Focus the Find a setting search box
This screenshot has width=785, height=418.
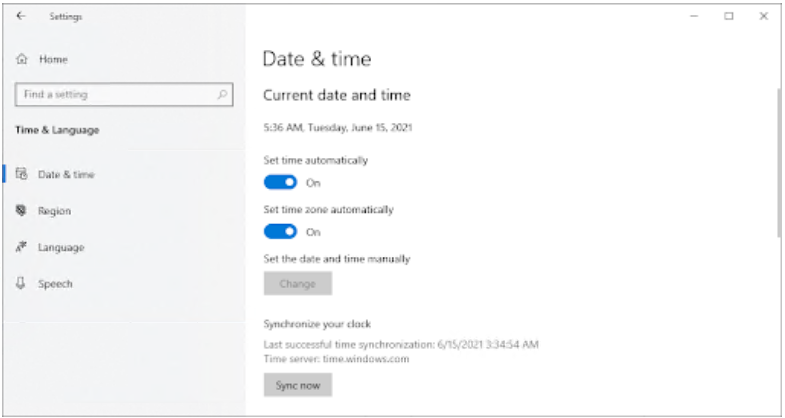pos(115,95)
